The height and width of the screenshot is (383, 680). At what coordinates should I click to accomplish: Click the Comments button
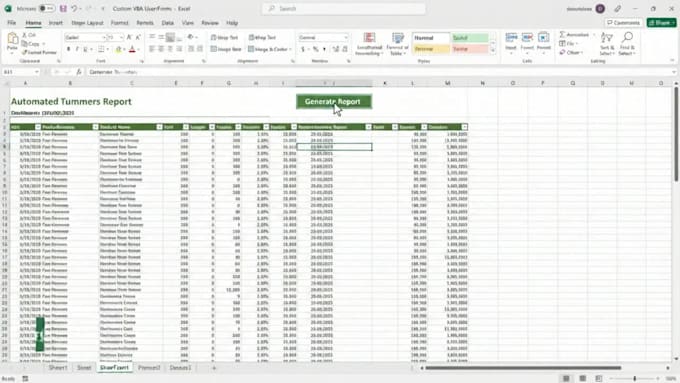click(624, 23)
